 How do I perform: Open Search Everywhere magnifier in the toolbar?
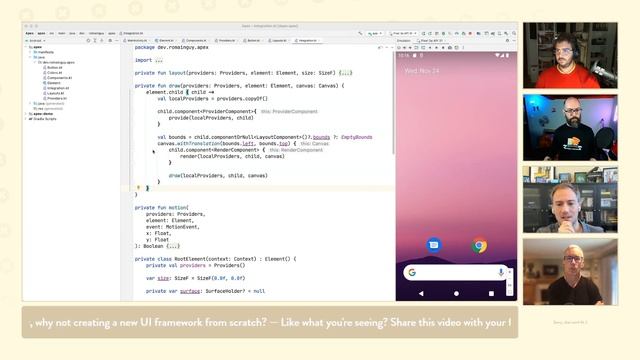point(514,33)
